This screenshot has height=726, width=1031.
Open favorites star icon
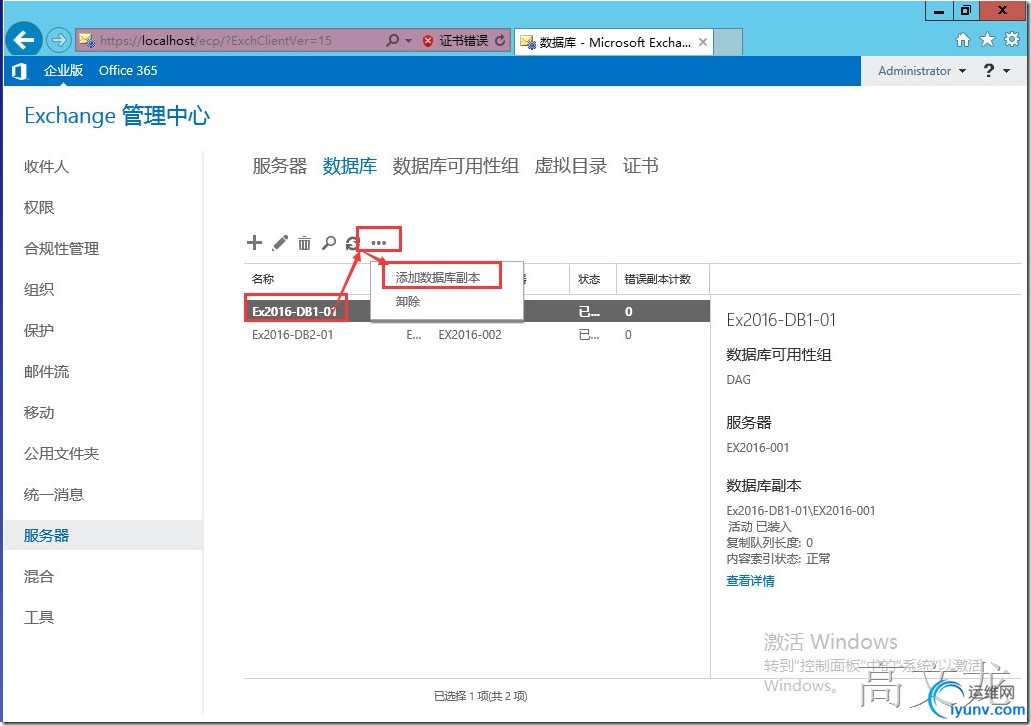[x=987, y=40]
